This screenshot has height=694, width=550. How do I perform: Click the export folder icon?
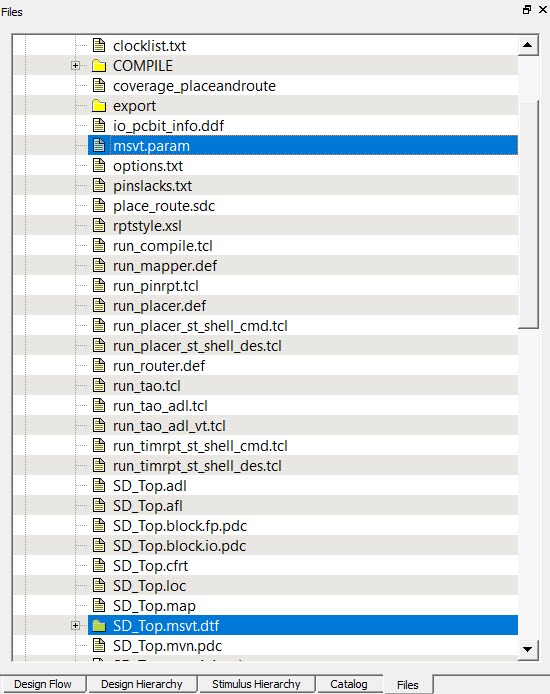tap(99, 106)
